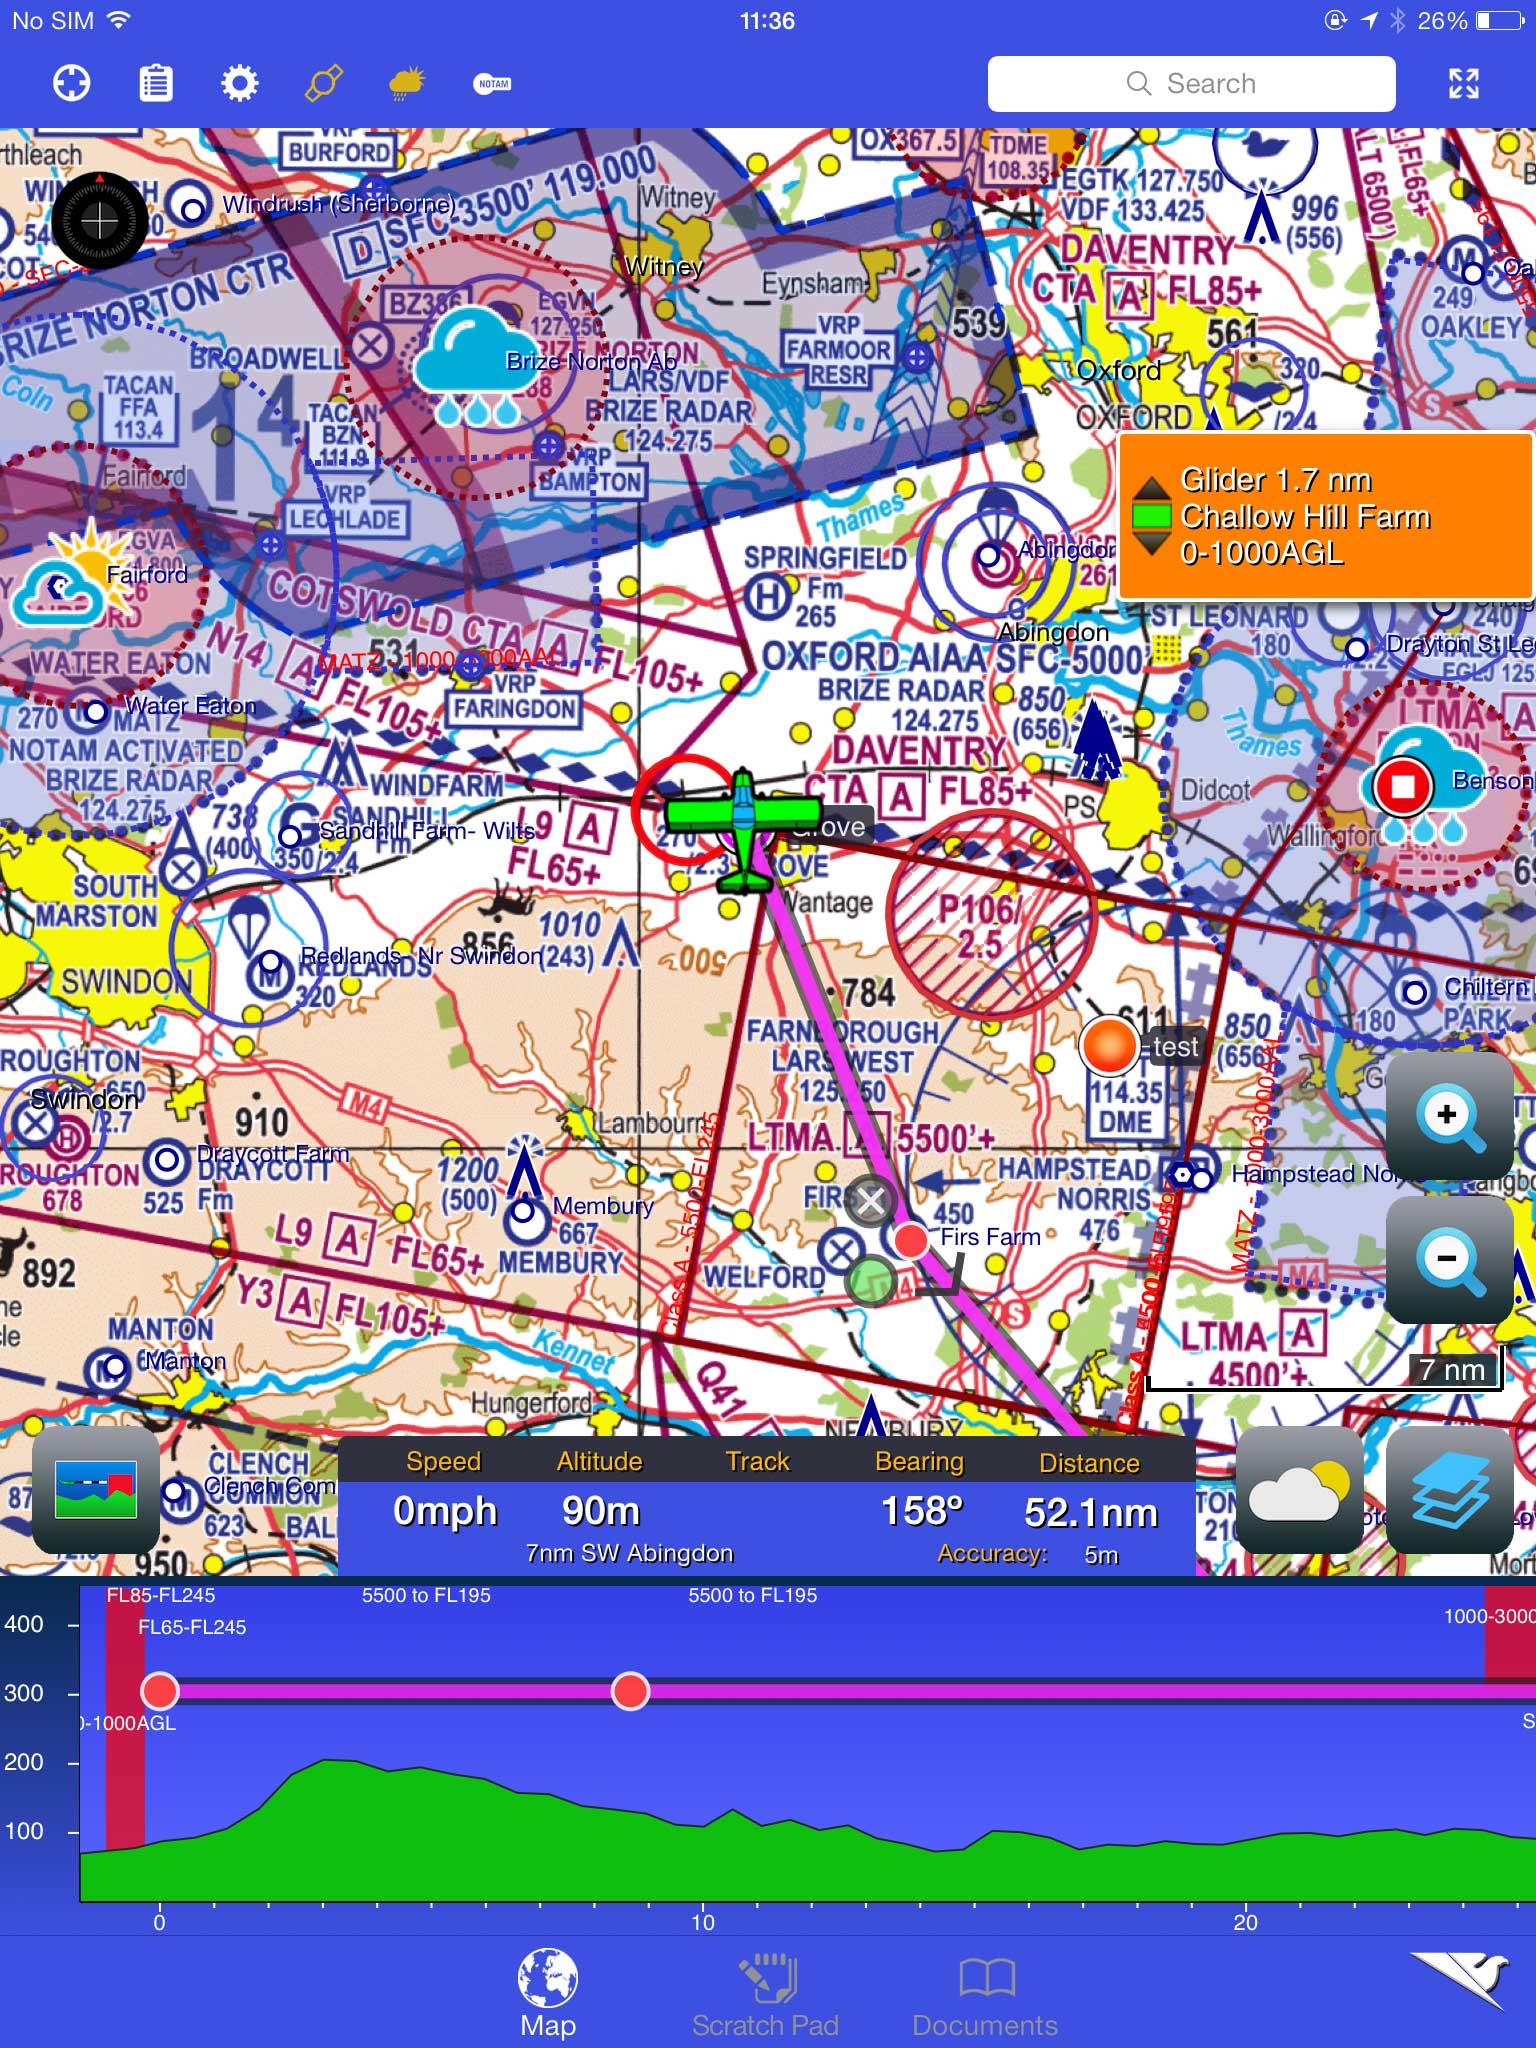Tap the Accuracy 5m readout

point(1028,1554)
